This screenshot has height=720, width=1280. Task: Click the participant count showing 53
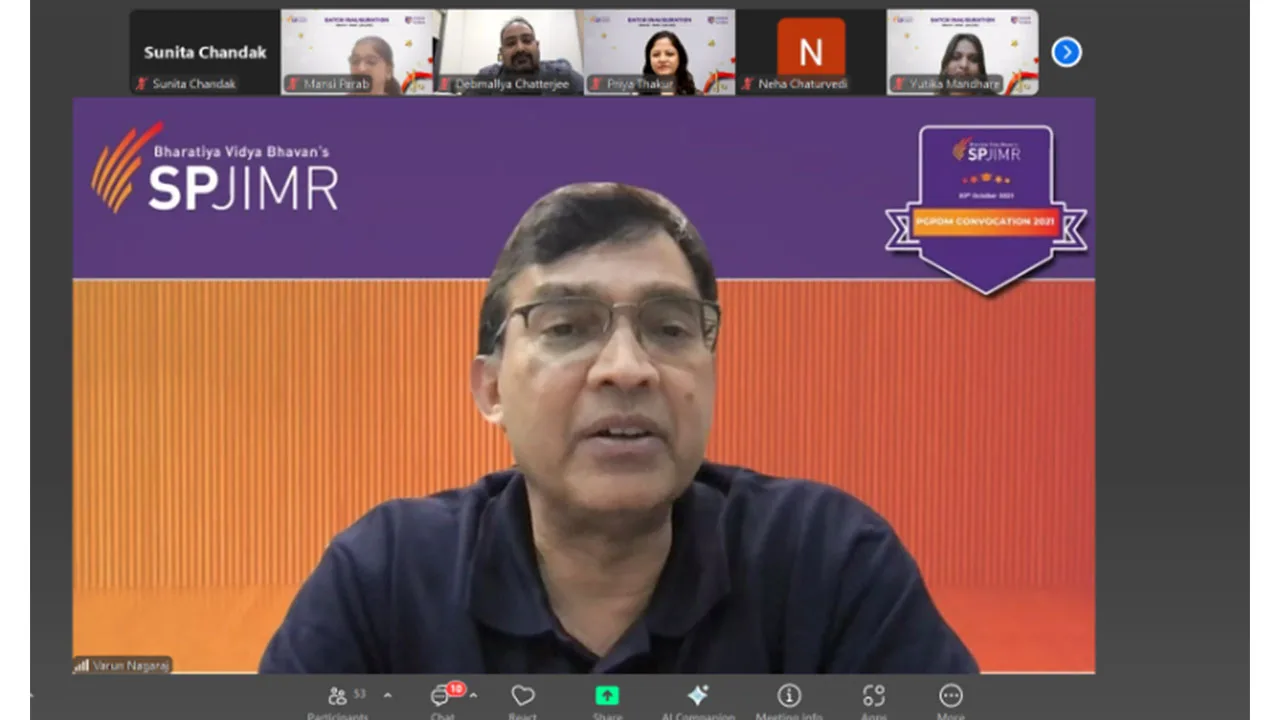(x=358, y=693)
